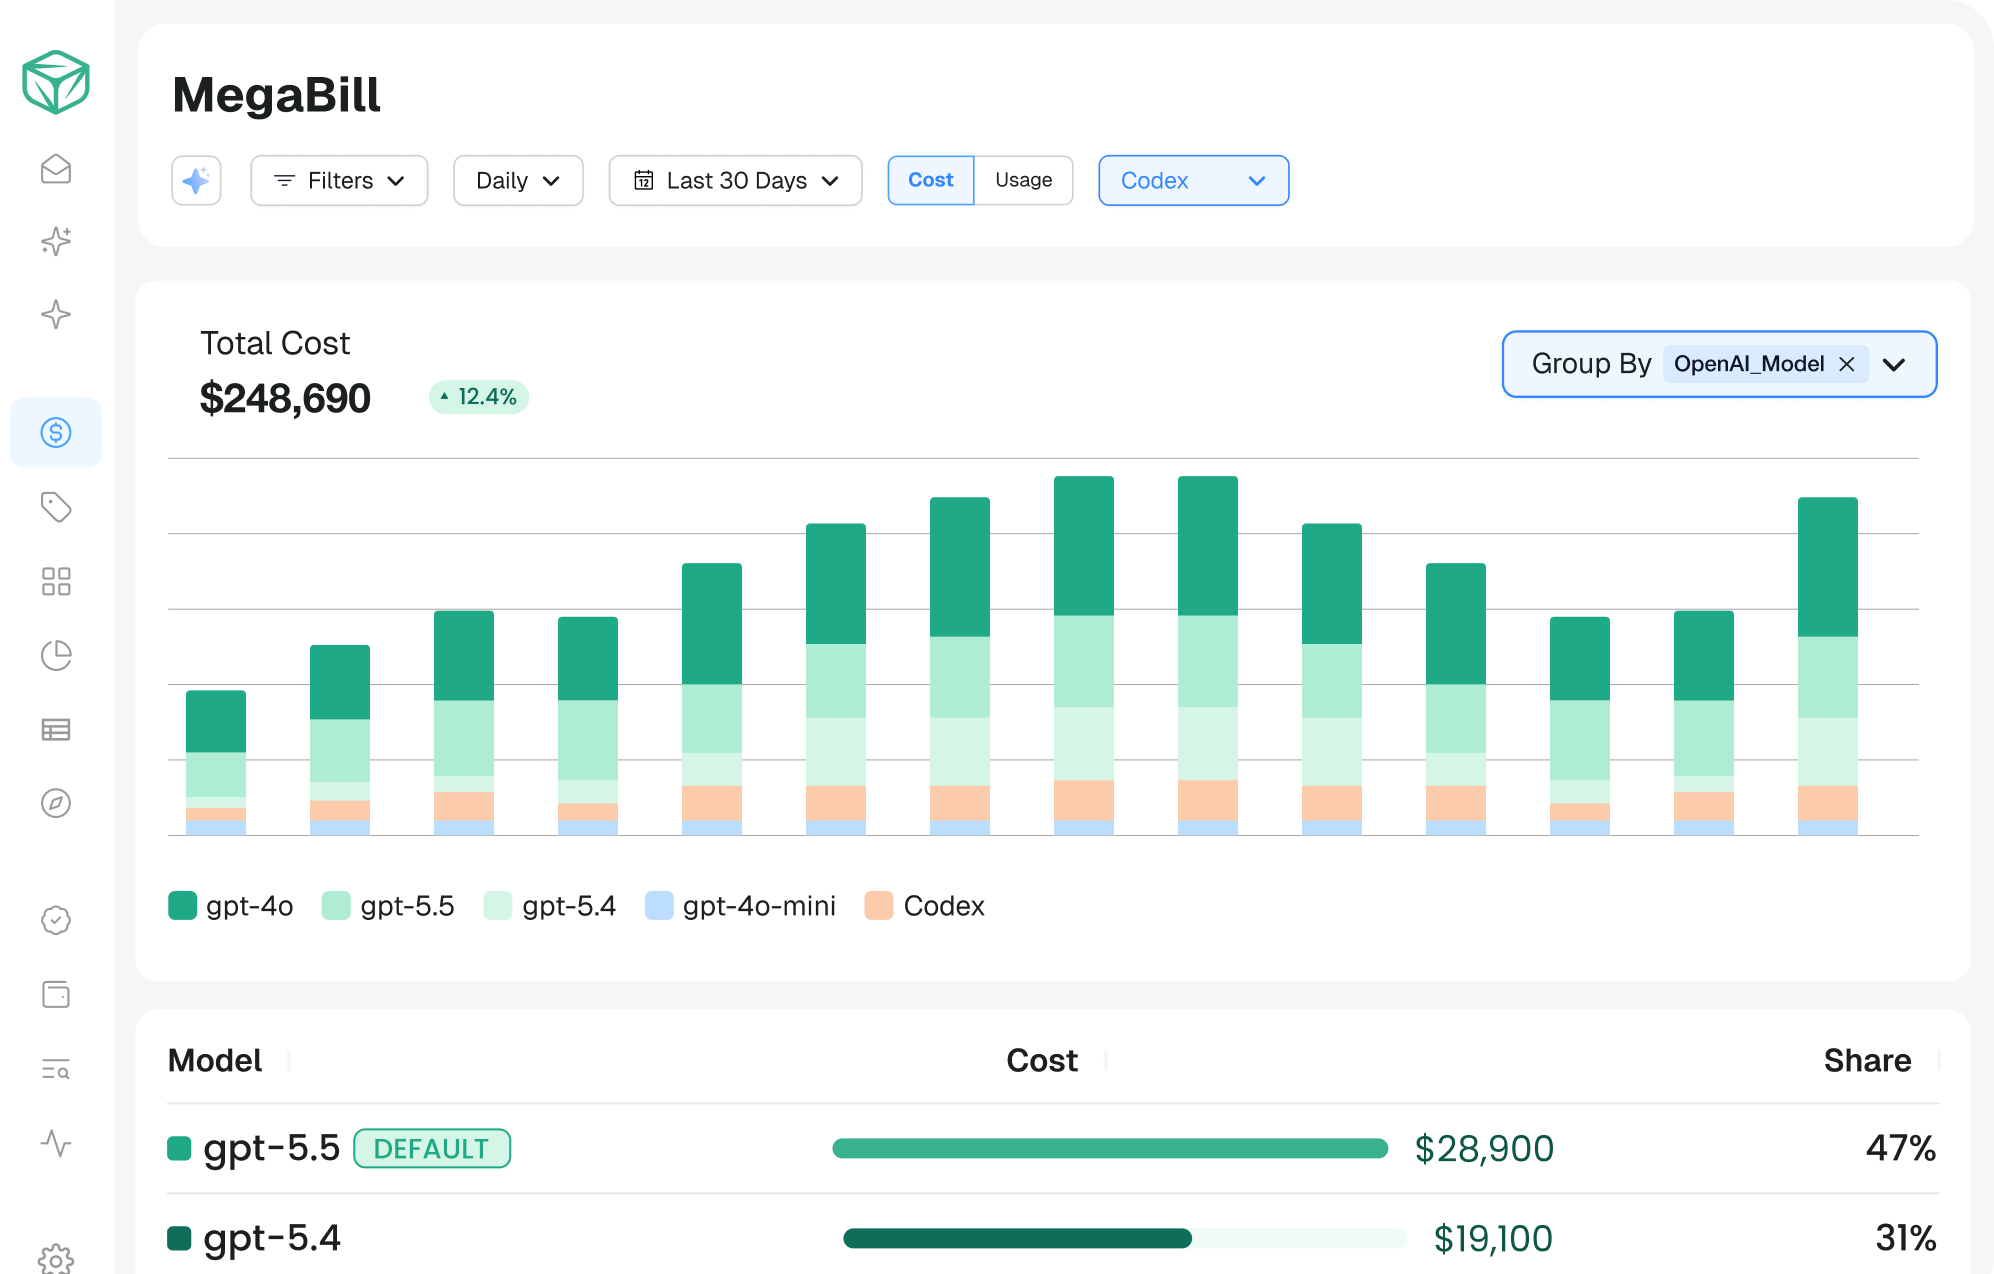Click the last bar in the chart
The image size is (1994, 1274).
[x=1828, y=666]
